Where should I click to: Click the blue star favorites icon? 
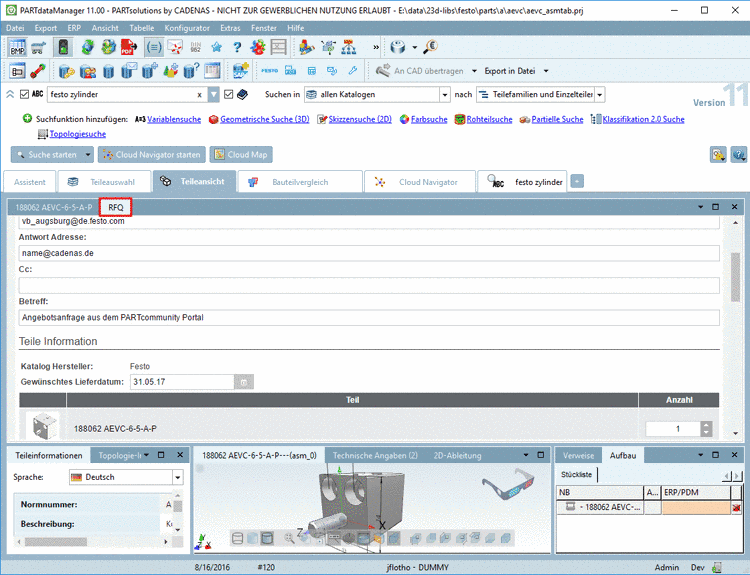point(216,47)
